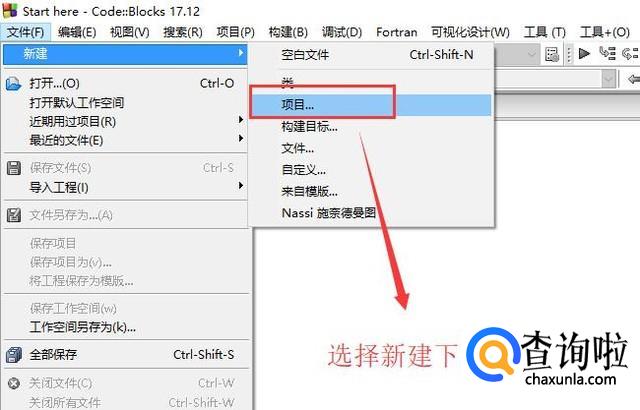Image resolution: width=640 pixels, height=410 pixels.
Task: Choose Nassi 施奈德曼图 option
Action: coord(329,213)
